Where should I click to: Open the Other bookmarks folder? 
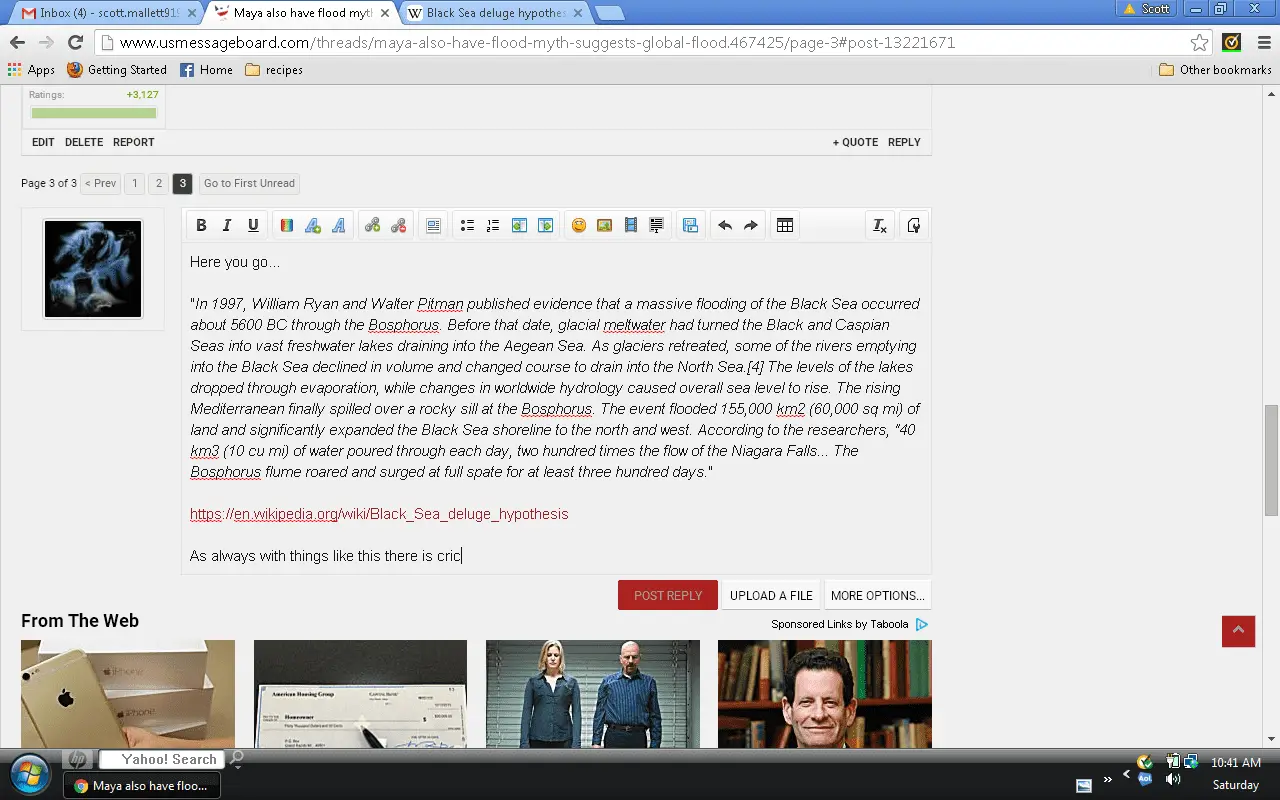pos(1215,70)
